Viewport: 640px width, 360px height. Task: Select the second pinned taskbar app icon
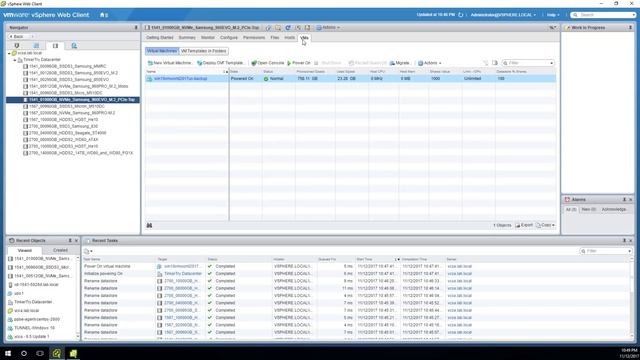click(x=73, y=353)
